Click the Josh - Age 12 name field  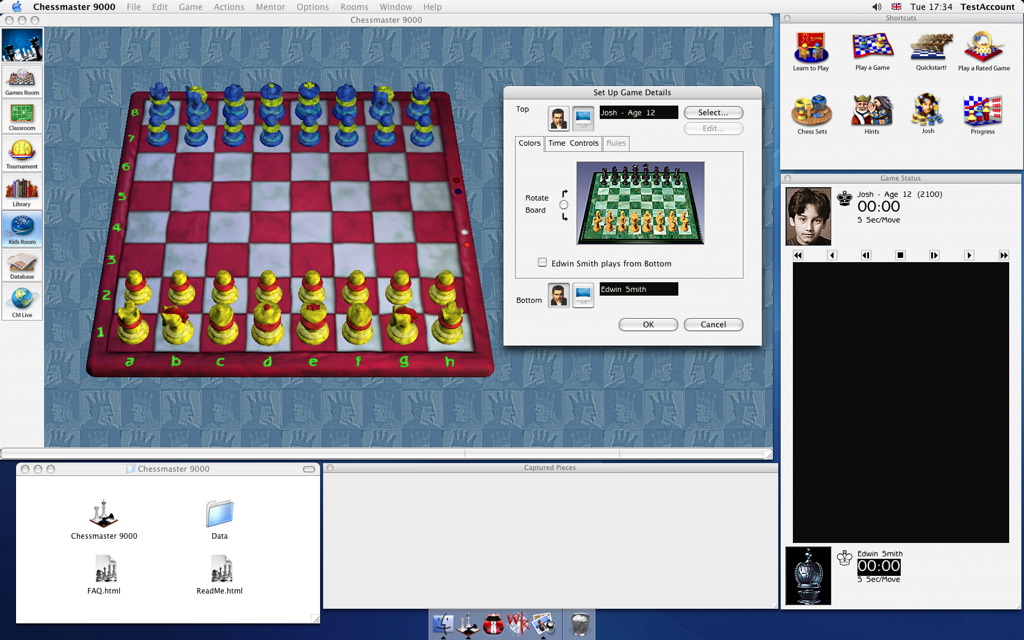coord(639,113)
